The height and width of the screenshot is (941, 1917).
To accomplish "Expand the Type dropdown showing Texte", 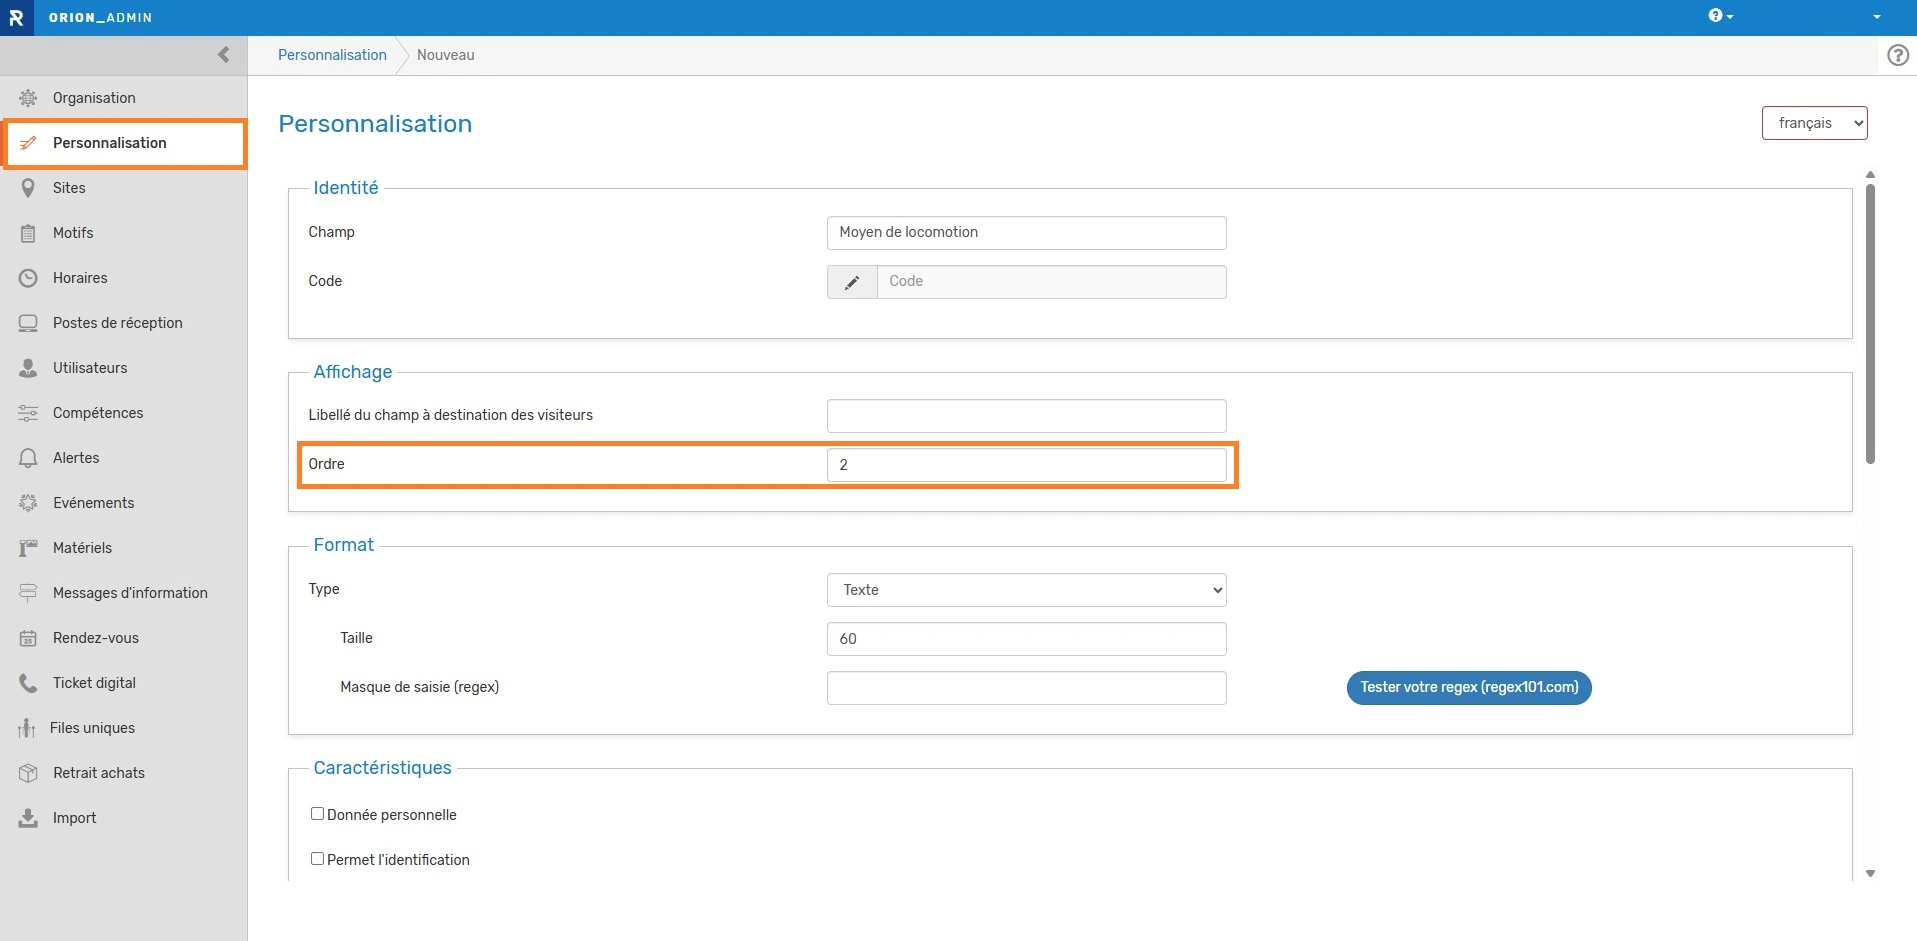I will [x=1026, y=590].
